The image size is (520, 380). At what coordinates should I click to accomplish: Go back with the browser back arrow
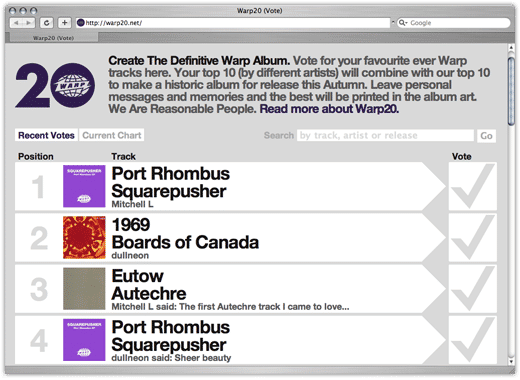[16, 23]
